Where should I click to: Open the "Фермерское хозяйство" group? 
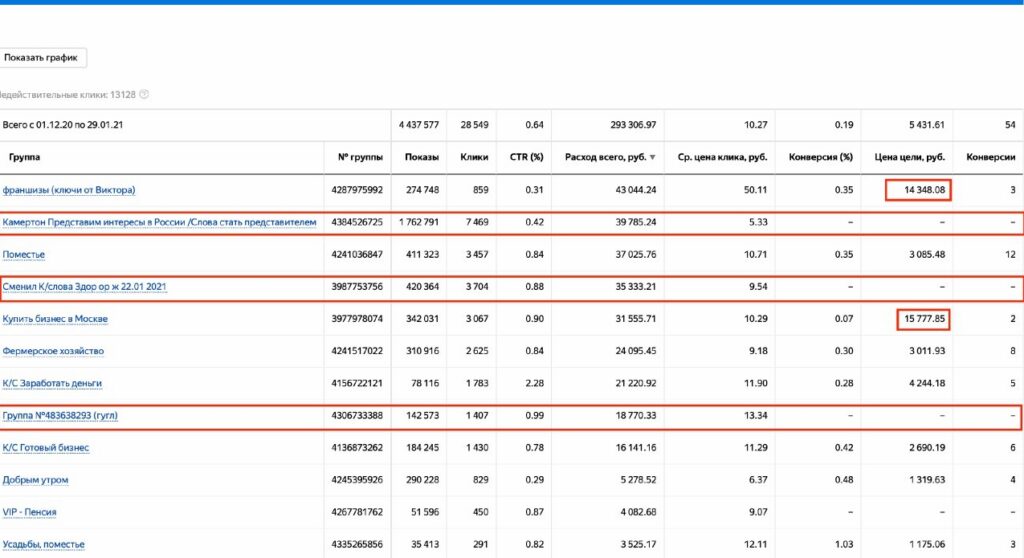(x=53, y=351)
